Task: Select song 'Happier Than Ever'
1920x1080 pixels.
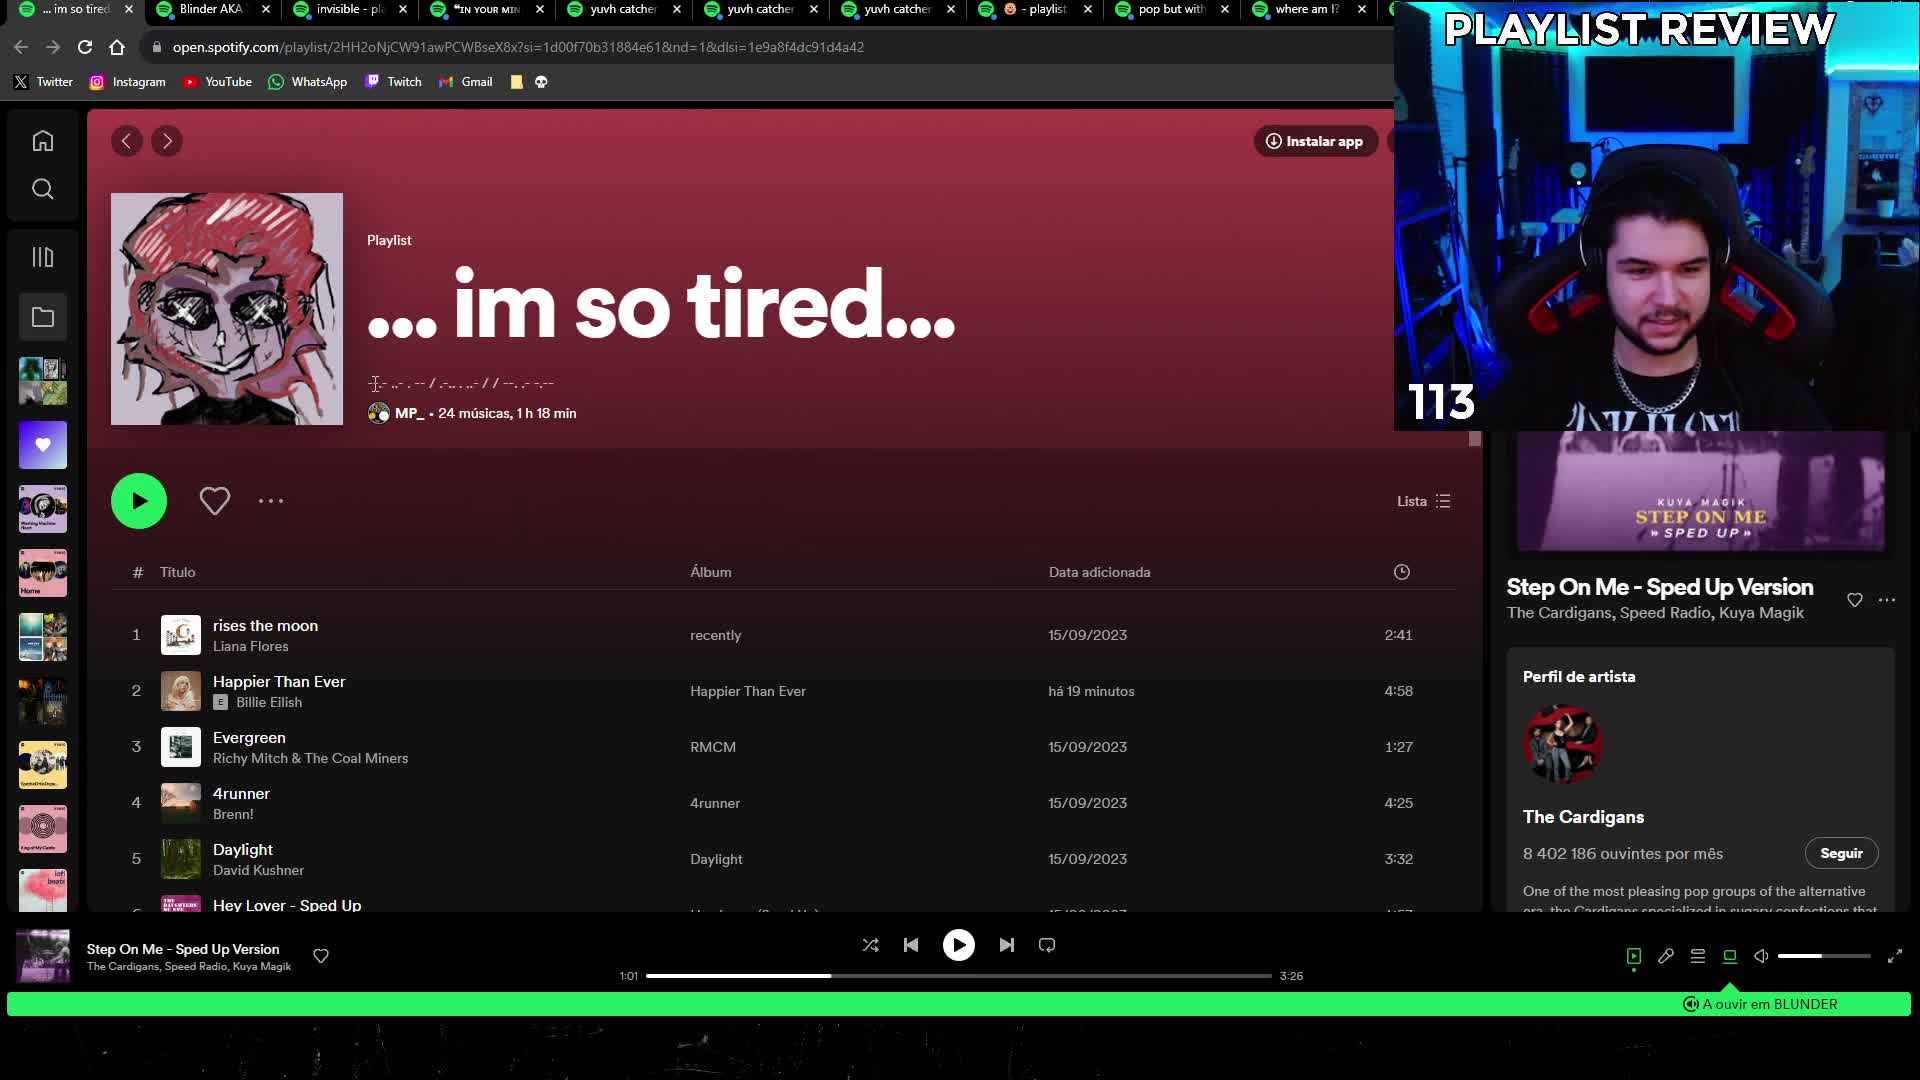Action: (279, 681)
